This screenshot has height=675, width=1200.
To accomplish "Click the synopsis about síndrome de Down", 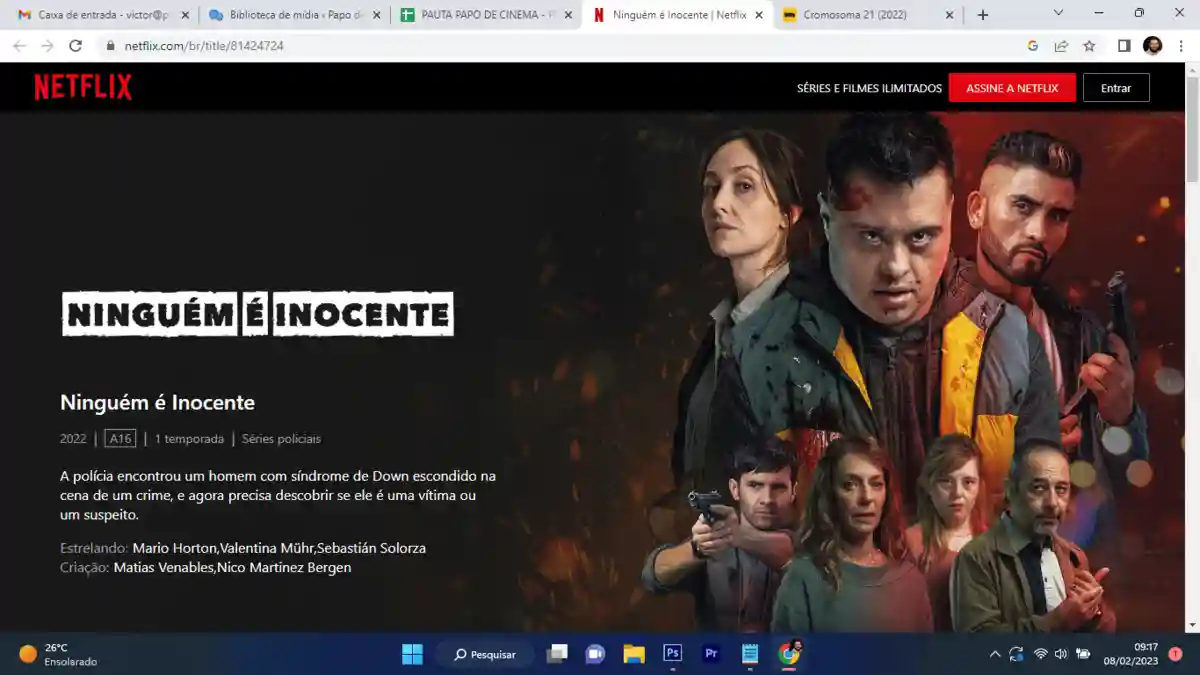I will click(x=278, y=495).
